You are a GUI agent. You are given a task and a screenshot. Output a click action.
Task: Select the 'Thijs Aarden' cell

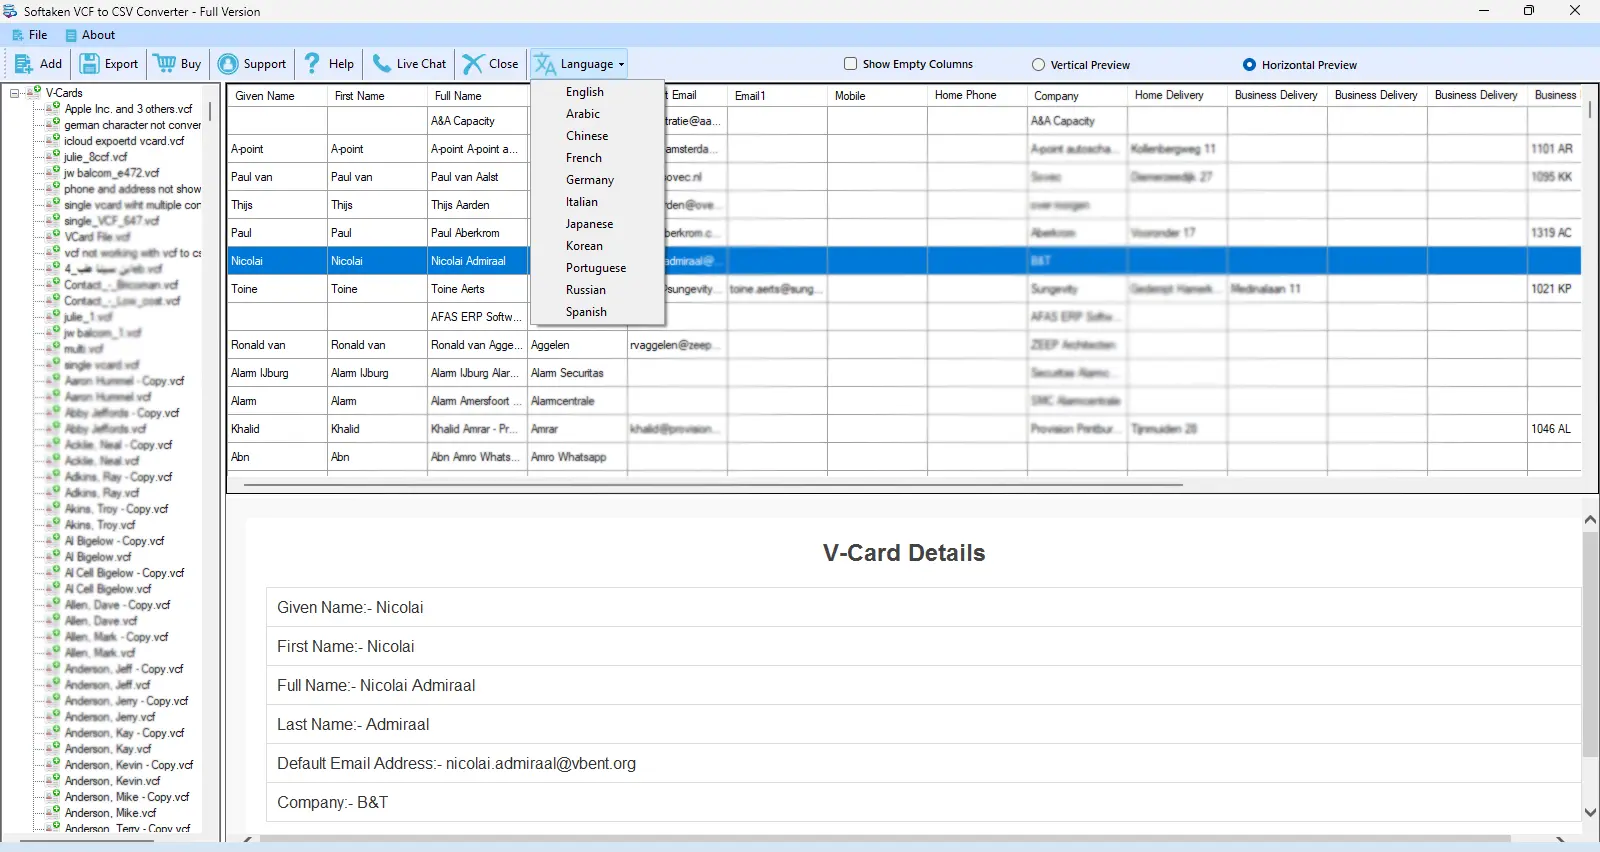tap(477, 205)
